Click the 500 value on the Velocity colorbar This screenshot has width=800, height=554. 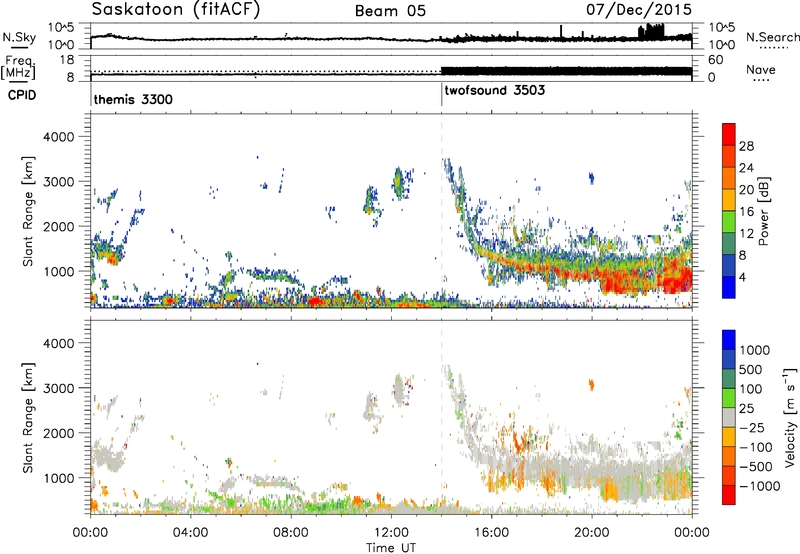tap(751, 369)
